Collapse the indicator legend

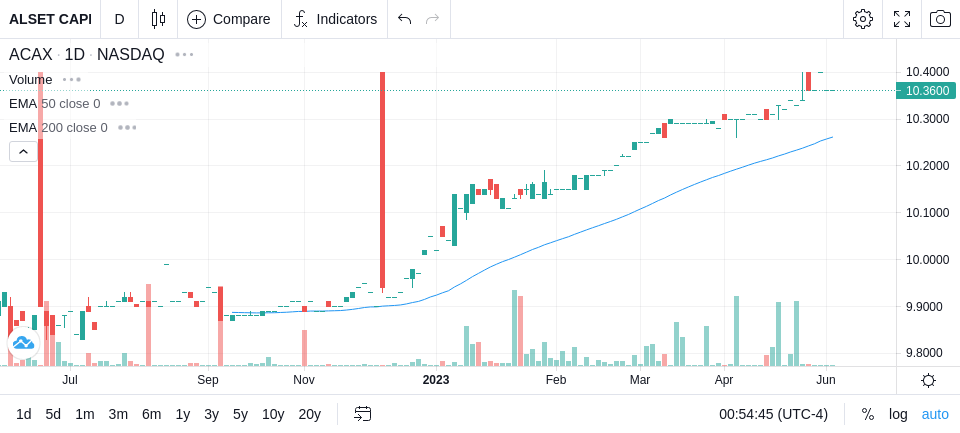pos(23,151)
